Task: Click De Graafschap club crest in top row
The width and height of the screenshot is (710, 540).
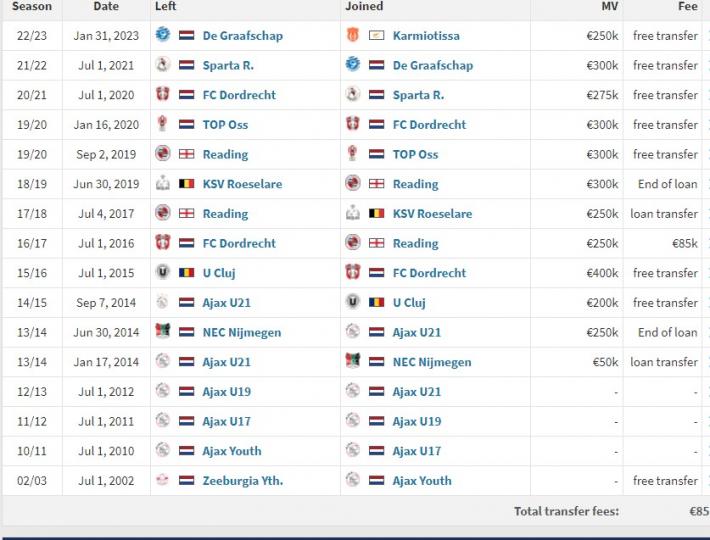Action: (x=163, y=35)
